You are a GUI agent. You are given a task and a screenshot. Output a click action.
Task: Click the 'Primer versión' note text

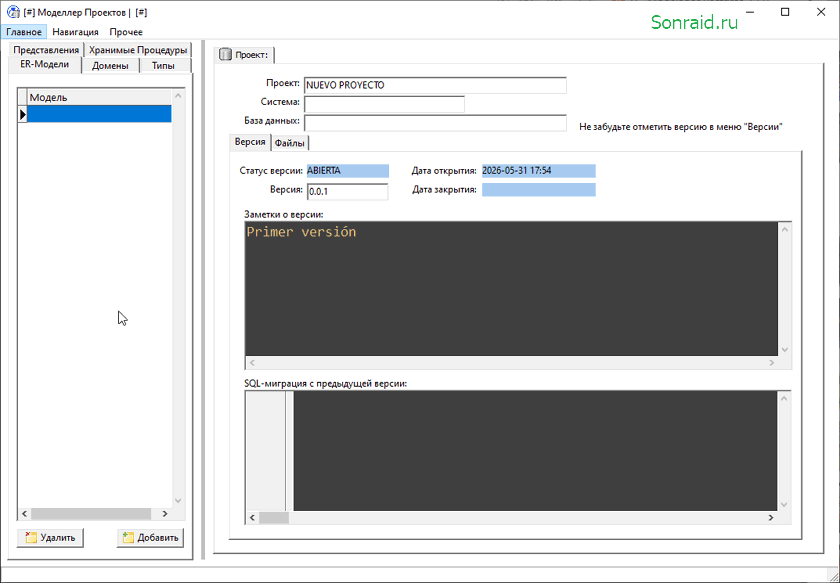301,232
